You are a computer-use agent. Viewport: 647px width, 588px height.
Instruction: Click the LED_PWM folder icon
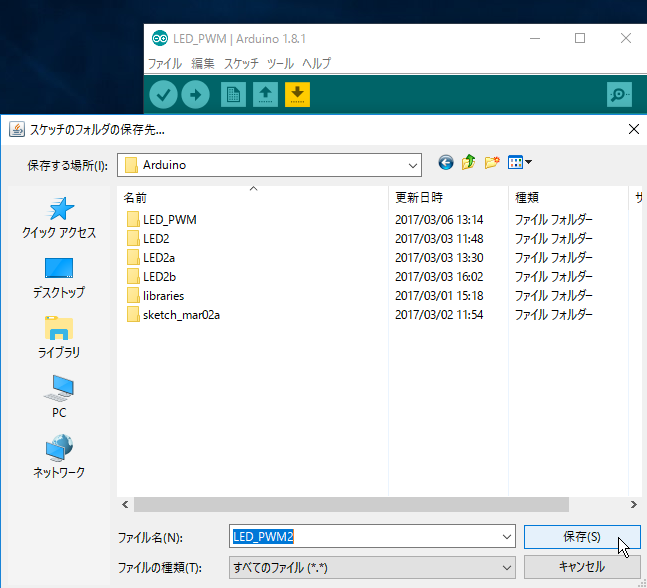click(133, 220)
